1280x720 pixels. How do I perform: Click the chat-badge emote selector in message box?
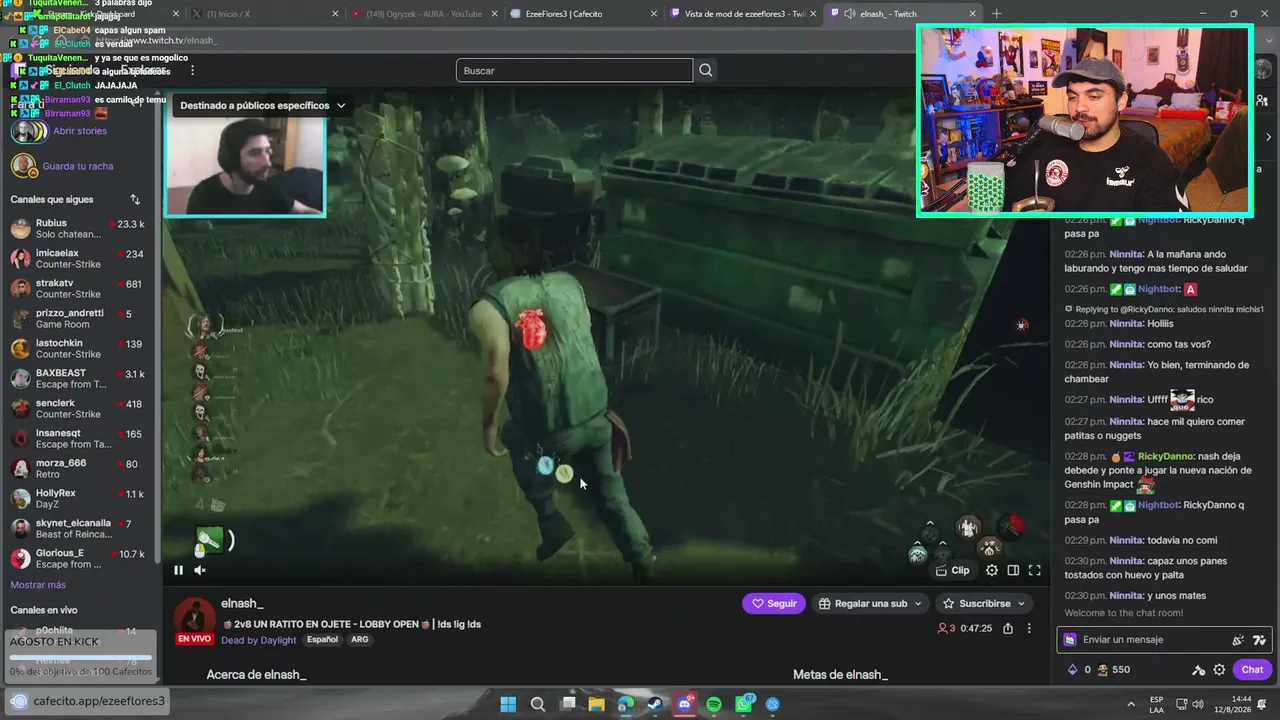click(1070, 639)
